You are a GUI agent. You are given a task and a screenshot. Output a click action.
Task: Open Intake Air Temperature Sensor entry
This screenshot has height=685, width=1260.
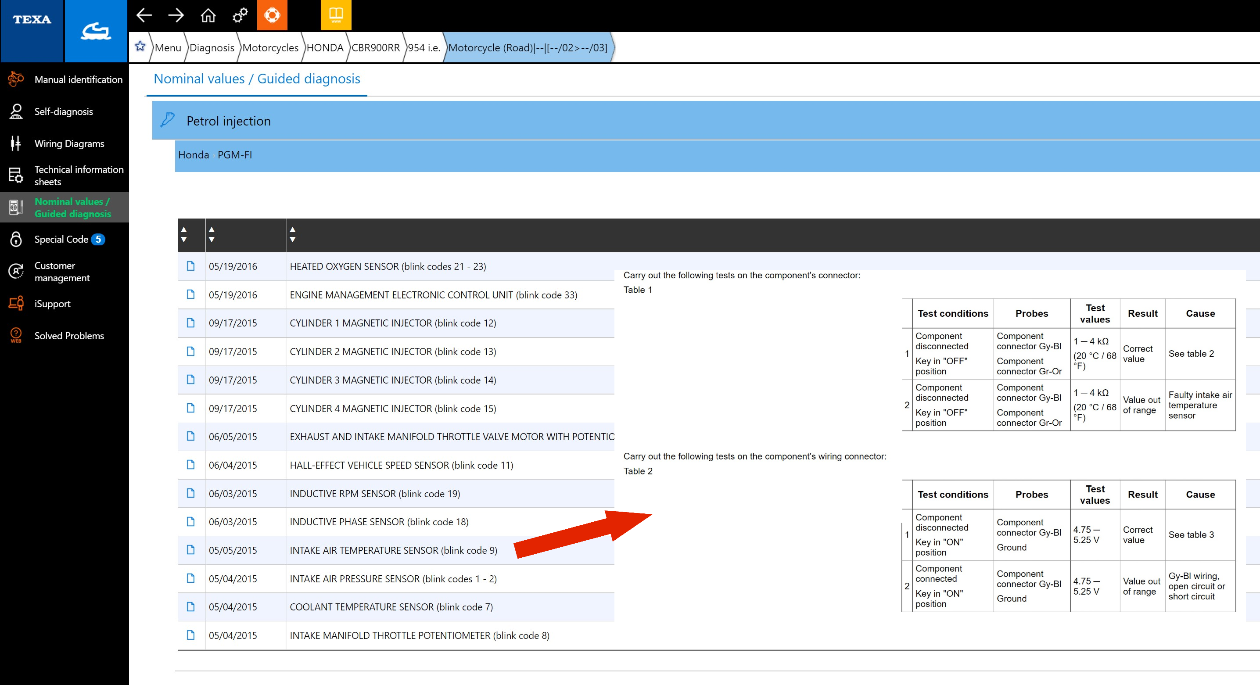(x=394, y=550)
